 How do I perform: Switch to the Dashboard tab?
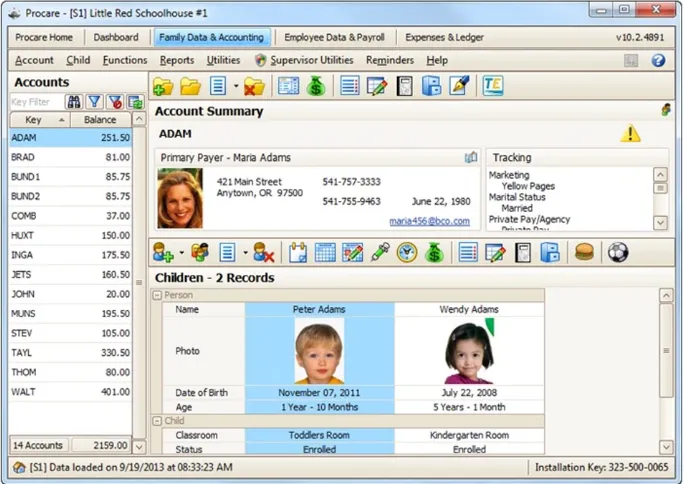click(x=116, y=37)
